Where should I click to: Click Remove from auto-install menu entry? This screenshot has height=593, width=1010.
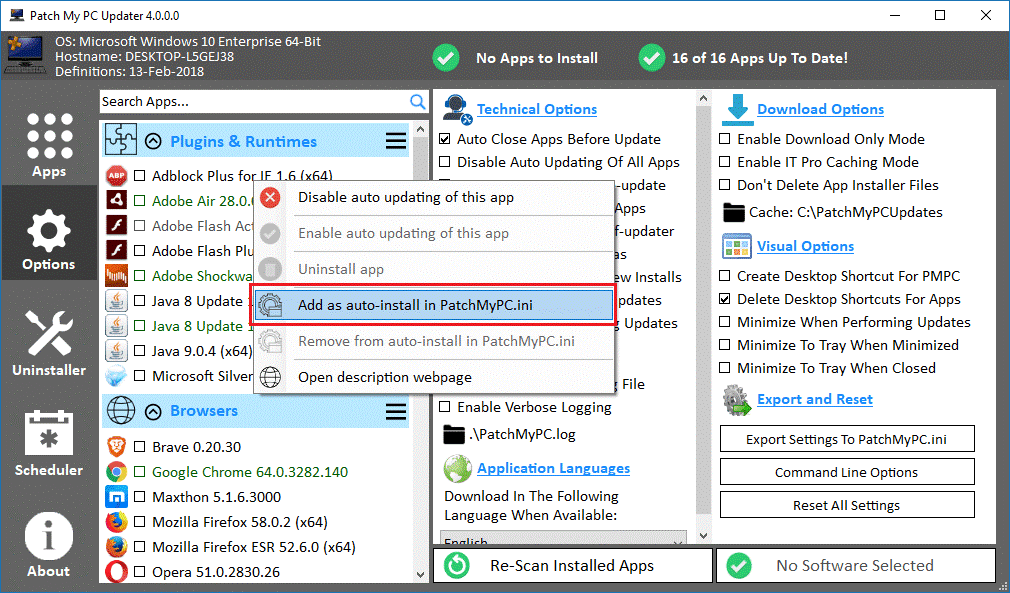click(434, 341)
